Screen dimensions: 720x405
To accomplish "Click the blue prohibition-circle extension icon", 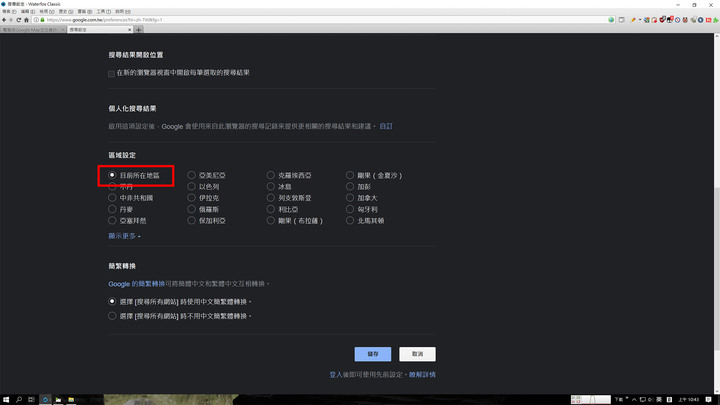I will tap(677, 20).
